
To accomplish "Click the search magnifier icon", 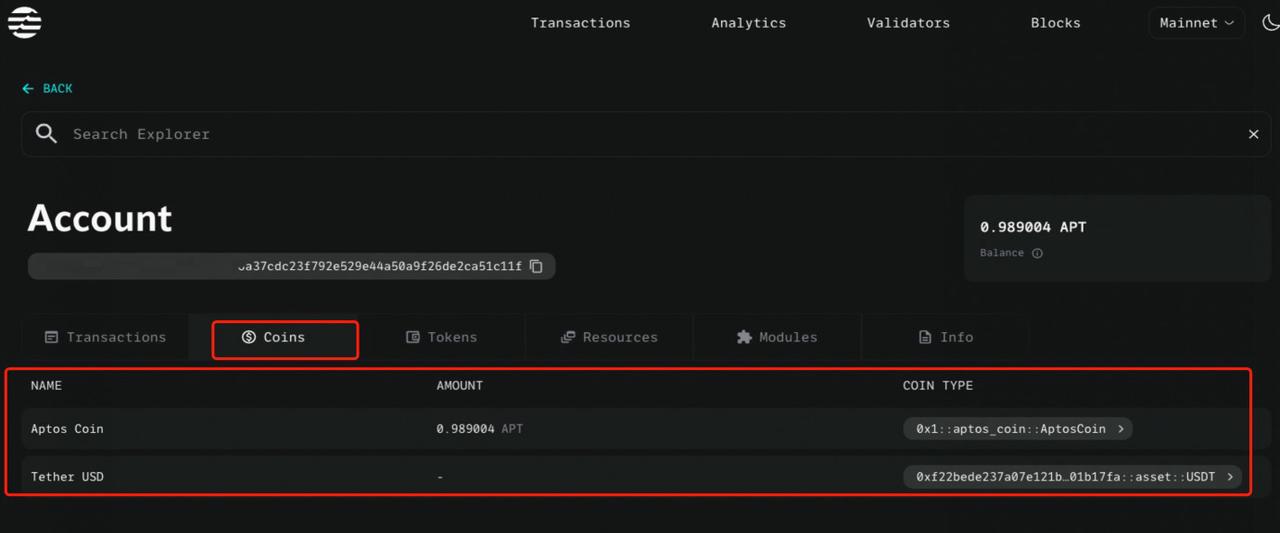I will pos(46,134).
